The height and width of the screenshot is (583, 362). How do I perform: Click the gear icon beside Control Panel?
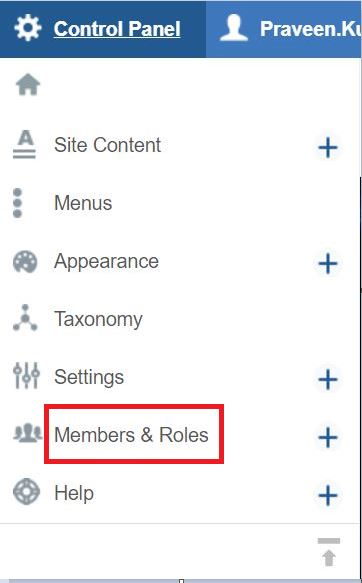click(x=28, y=28)
